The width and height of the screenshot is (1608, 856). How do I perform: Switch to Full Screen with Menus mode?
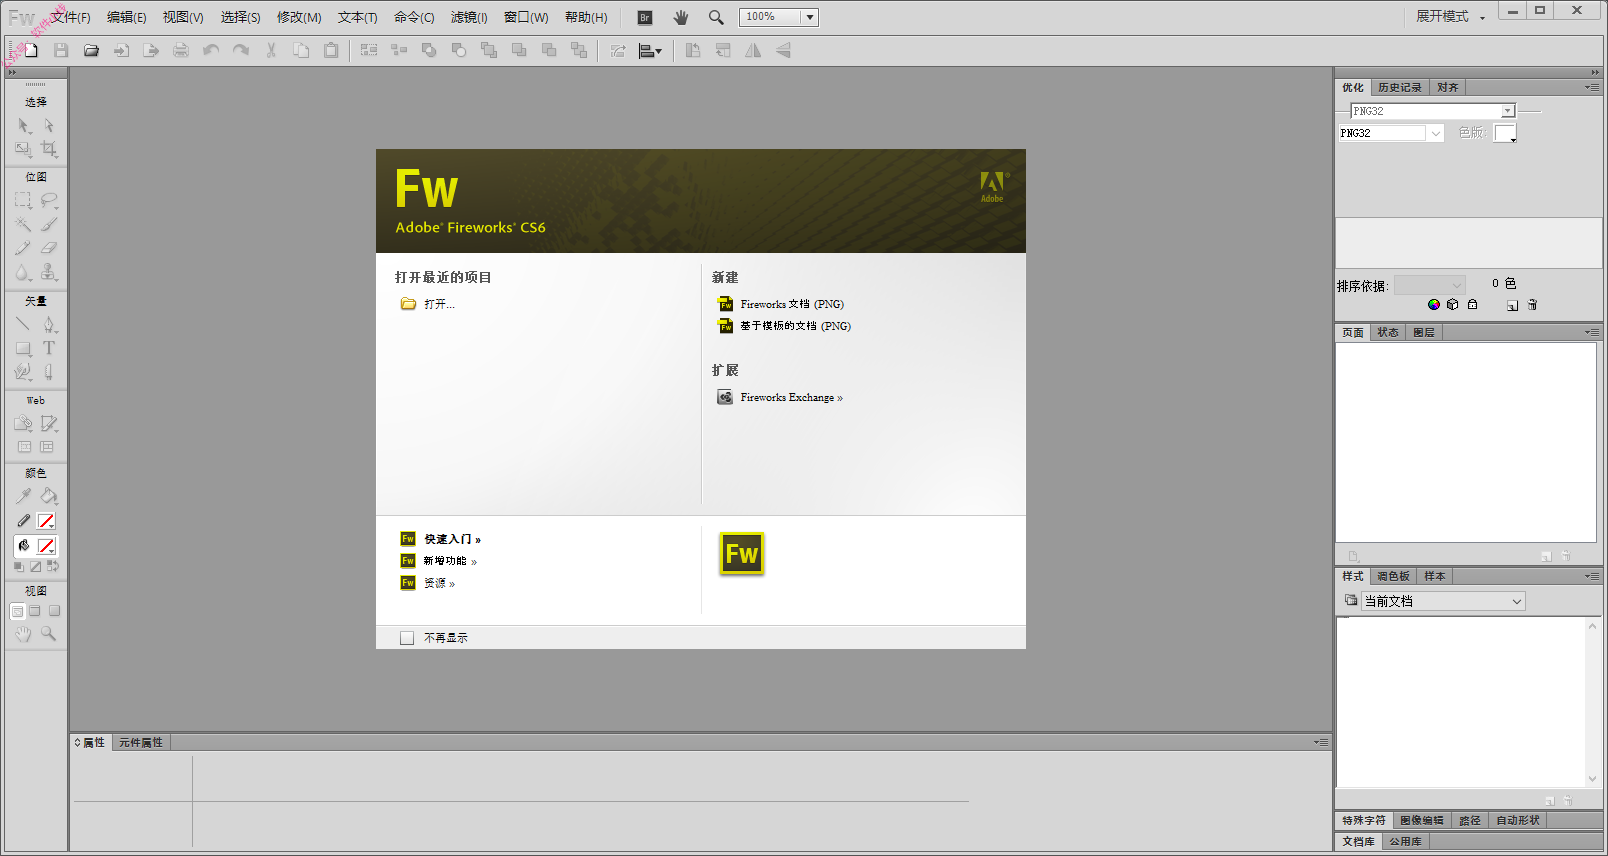(x=35, y=611)
